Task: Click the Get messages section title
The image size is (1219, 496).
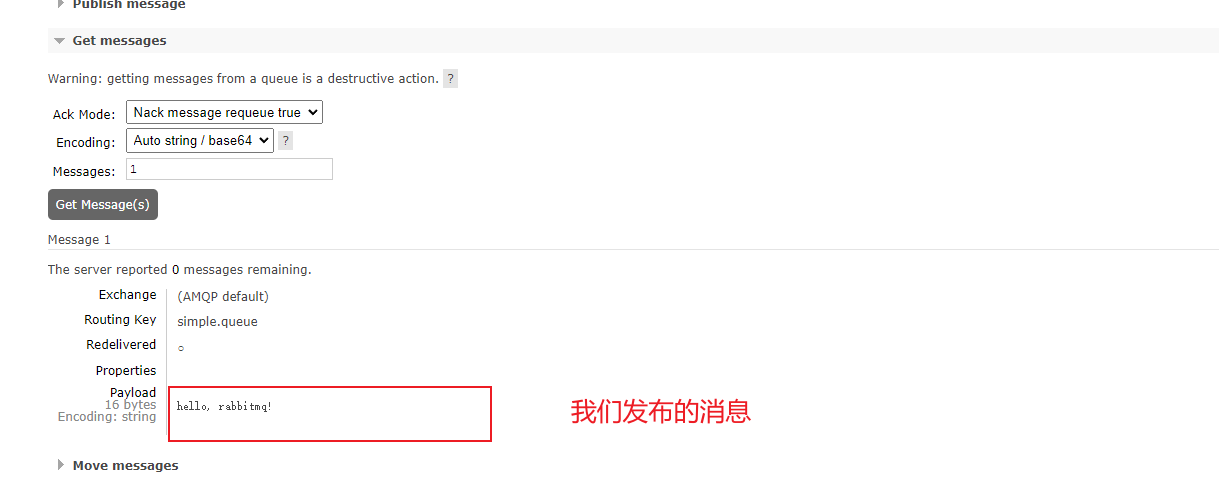Action: pos(119,41)
